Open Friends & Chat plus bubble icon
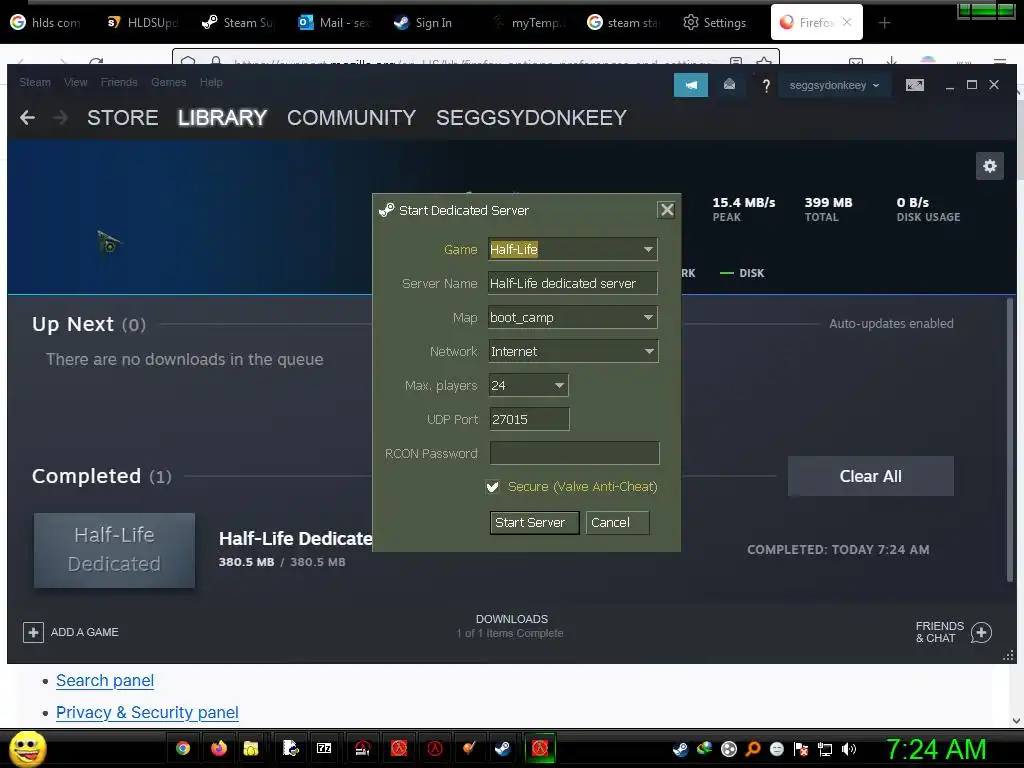Screen dimensions: 1024x768 (981, 632)
